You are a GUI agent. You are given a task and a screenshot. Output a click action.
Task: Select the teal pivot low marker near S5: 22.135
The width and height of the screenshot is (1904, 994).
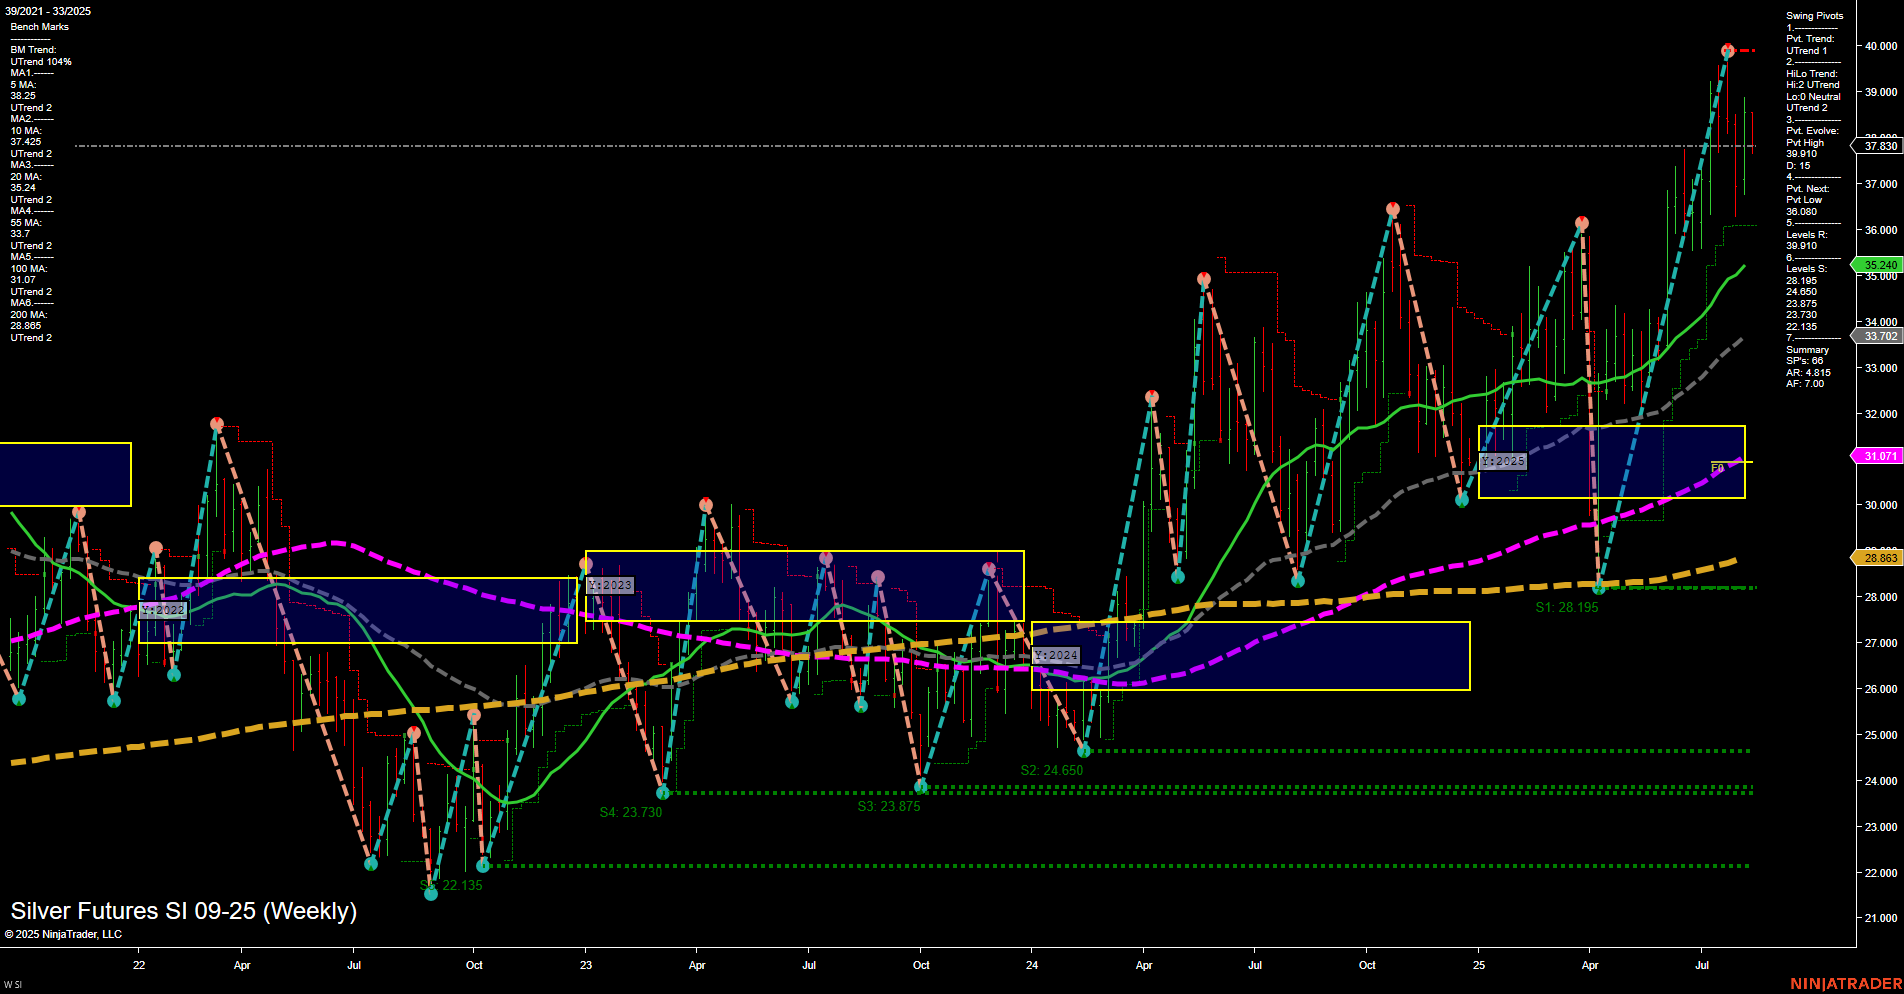pos(431,893)
